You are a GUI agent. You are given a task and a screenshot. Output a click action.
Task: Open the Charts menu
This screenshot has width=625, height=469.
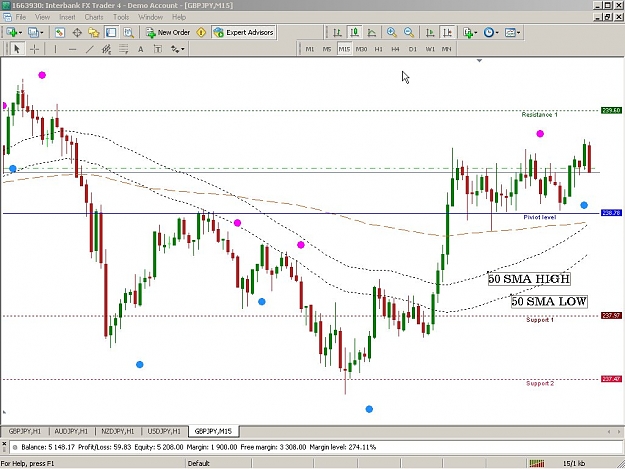point(94,17)
